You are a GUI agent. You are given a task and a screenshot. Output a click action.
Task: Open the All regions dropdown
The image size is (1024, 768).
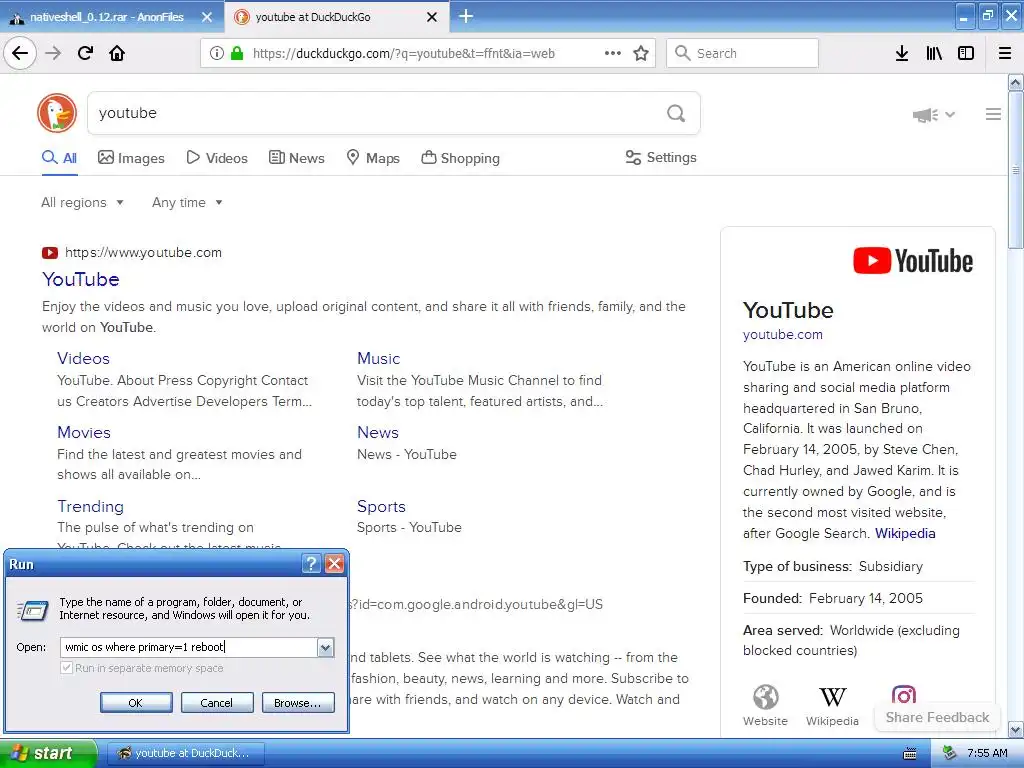[82, 202]
